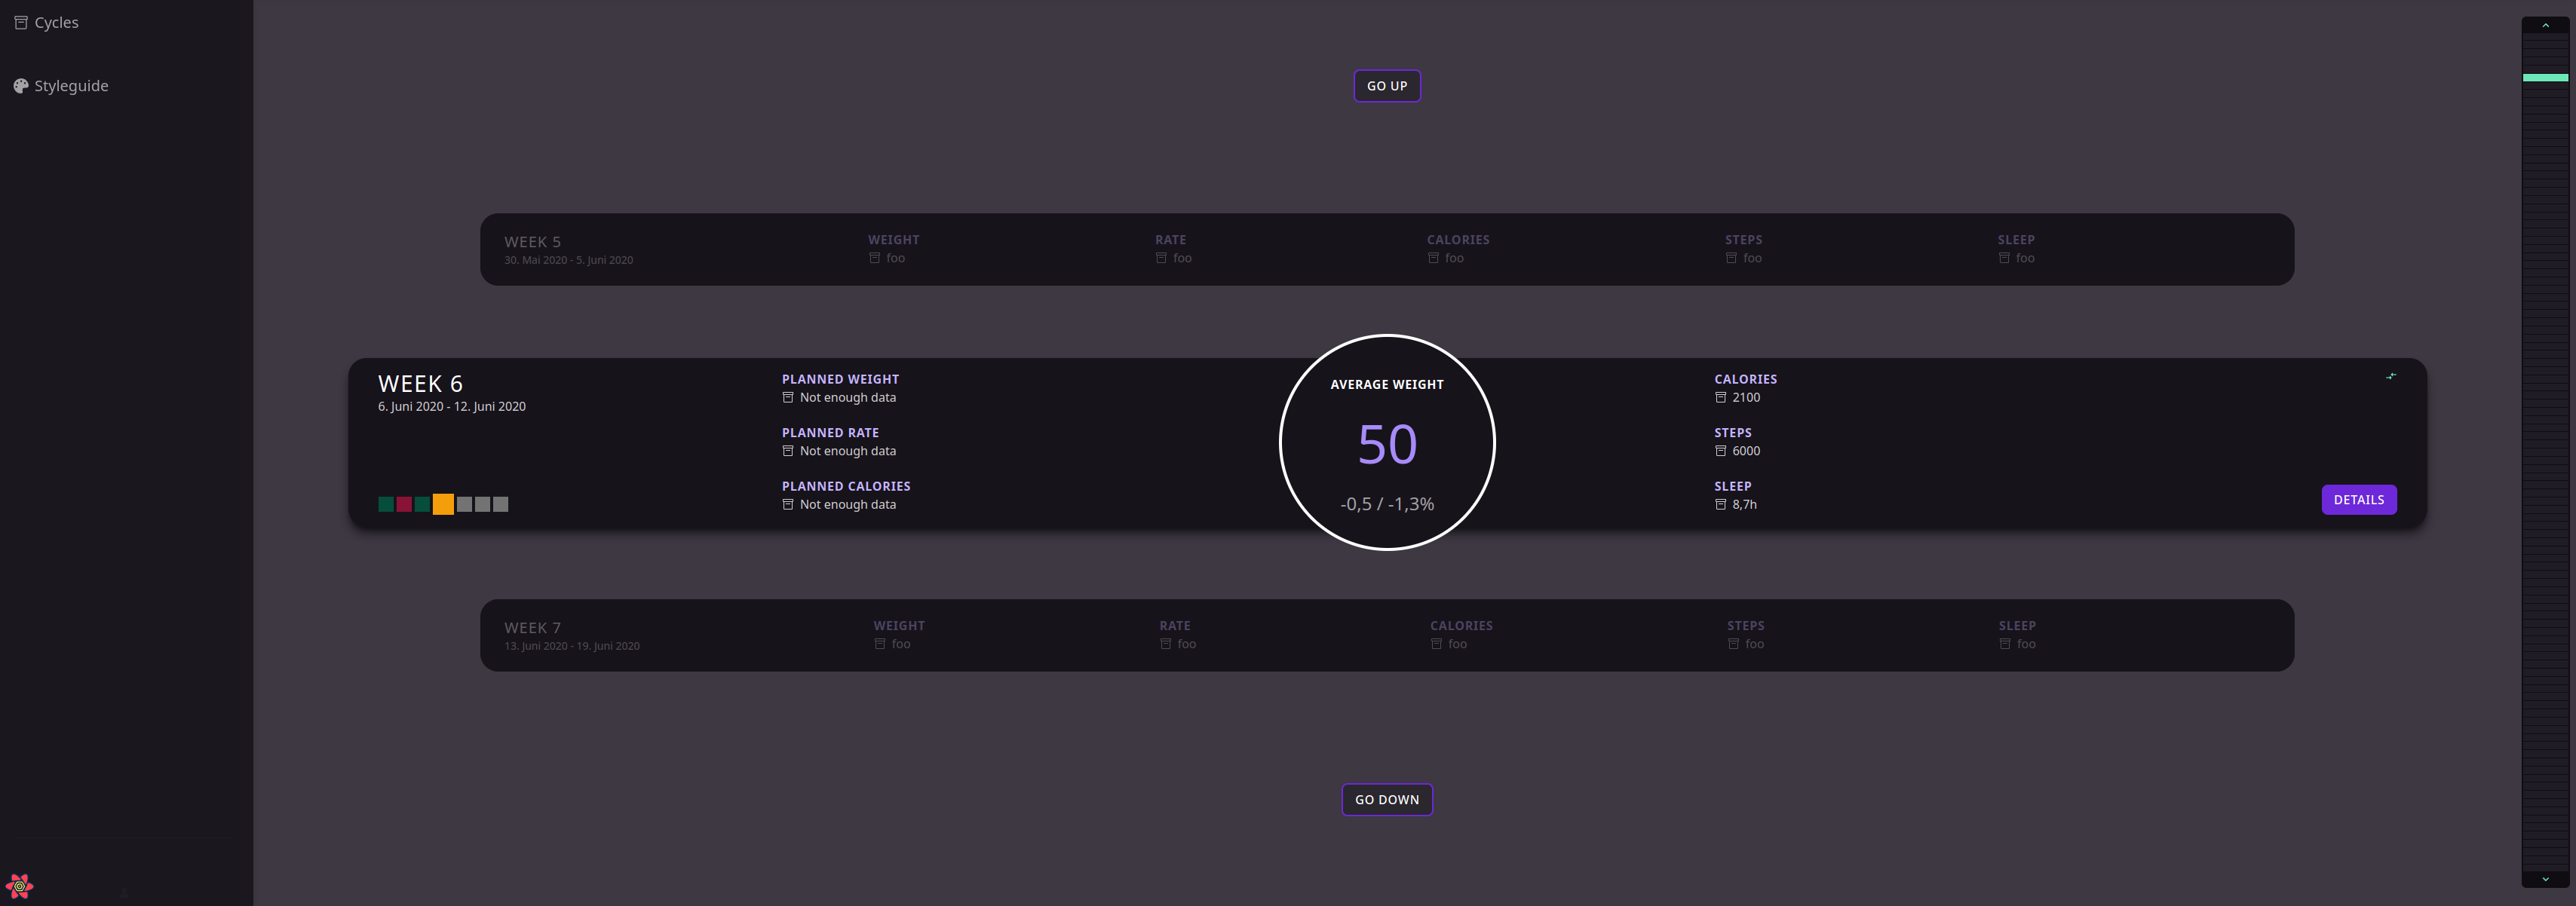Click archive icon beside Steps 6000

coord(1720,451)
